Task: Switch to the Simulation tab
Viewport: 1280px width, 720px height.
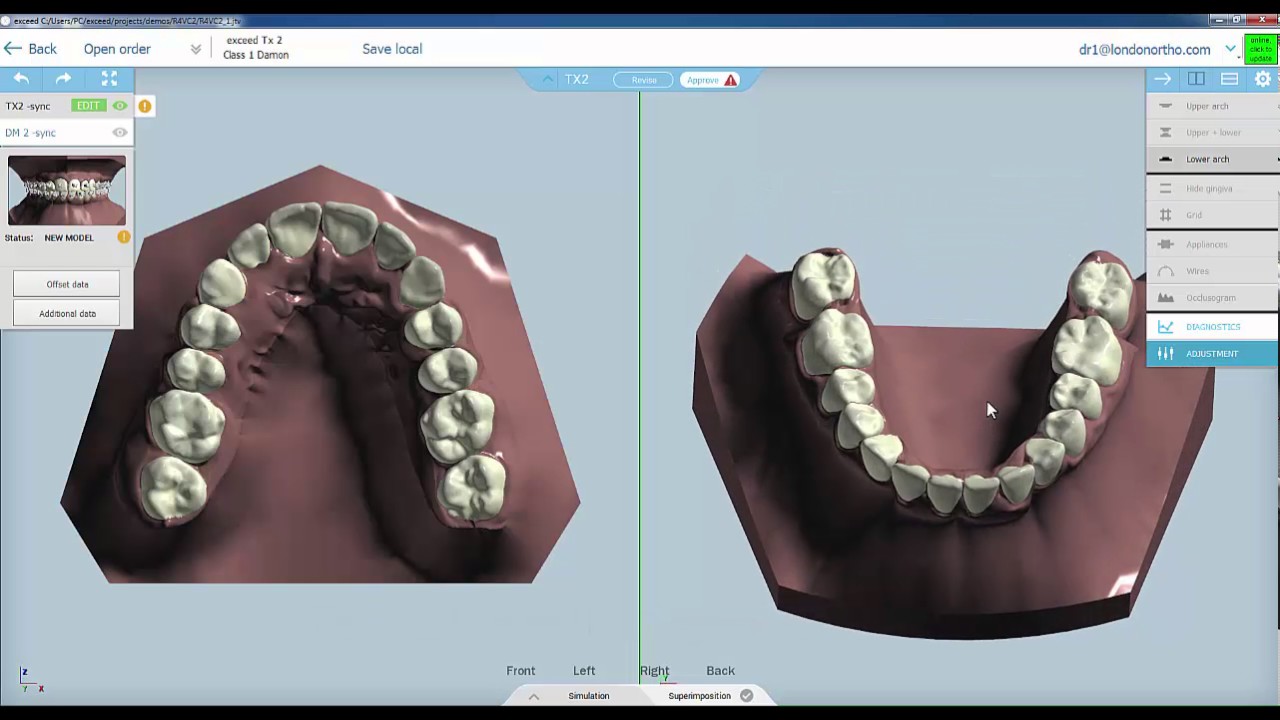Action: pyautogui.click(x=589, y=696)
